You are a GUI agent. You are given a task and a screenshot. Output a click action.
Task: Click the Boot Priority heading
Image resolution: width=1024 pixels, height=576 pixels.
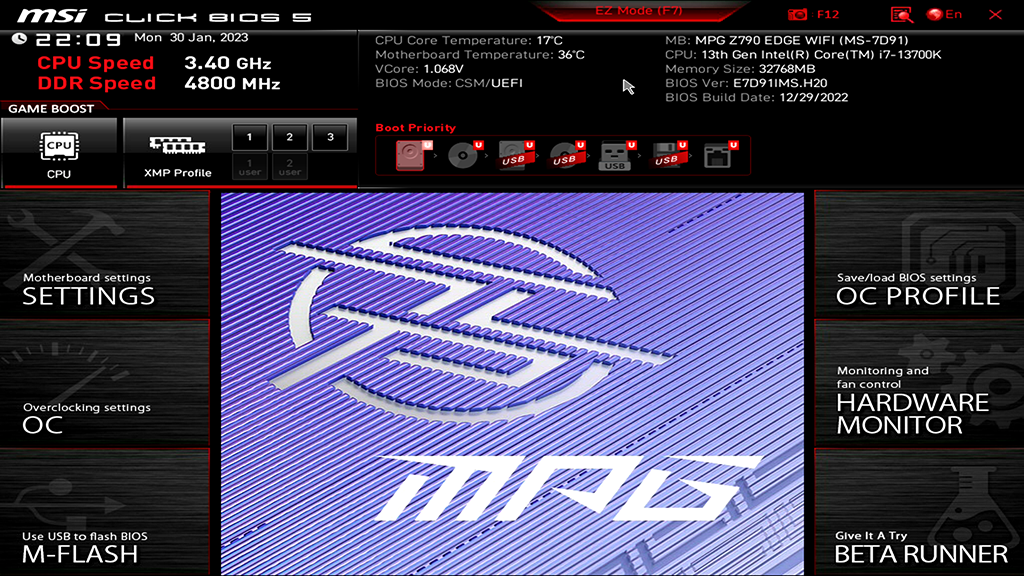click(x=415, y=127)
